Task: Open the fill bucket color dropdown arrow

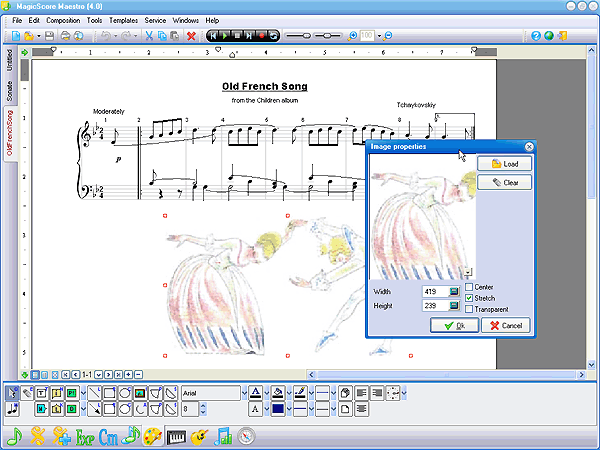Action: [289, 393]
